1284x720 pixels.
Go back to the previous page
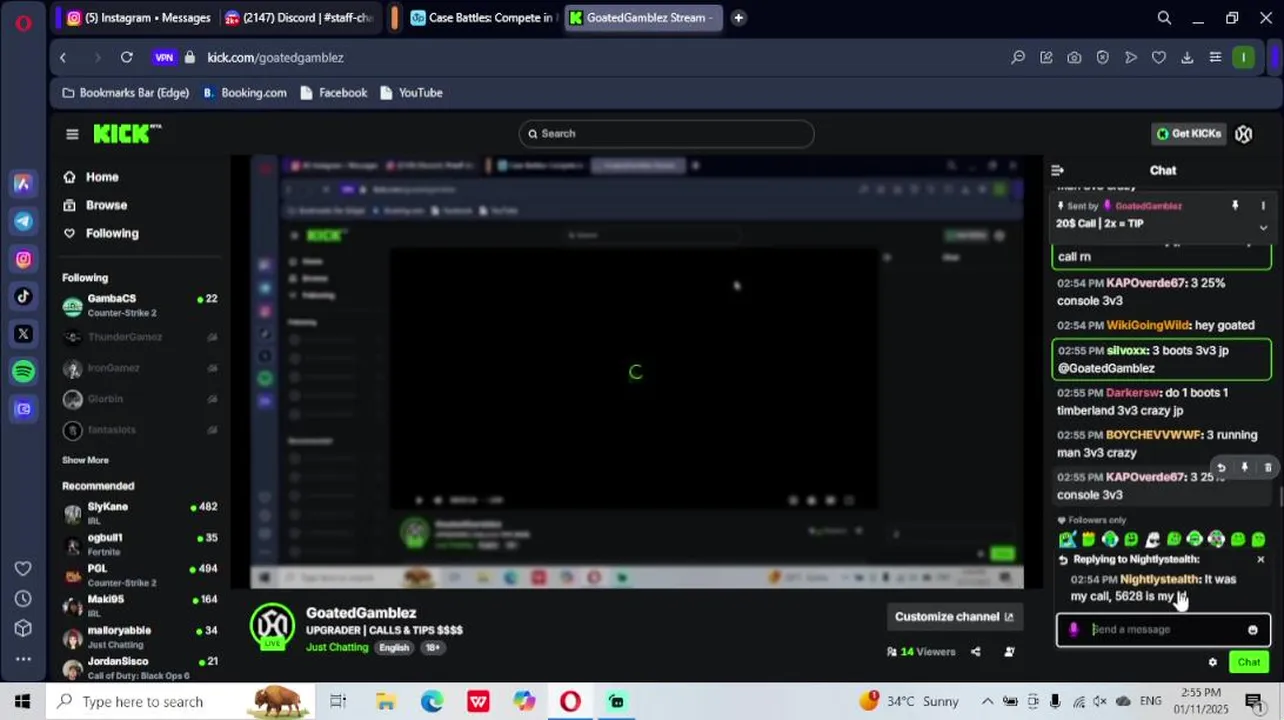click(63, 57)
